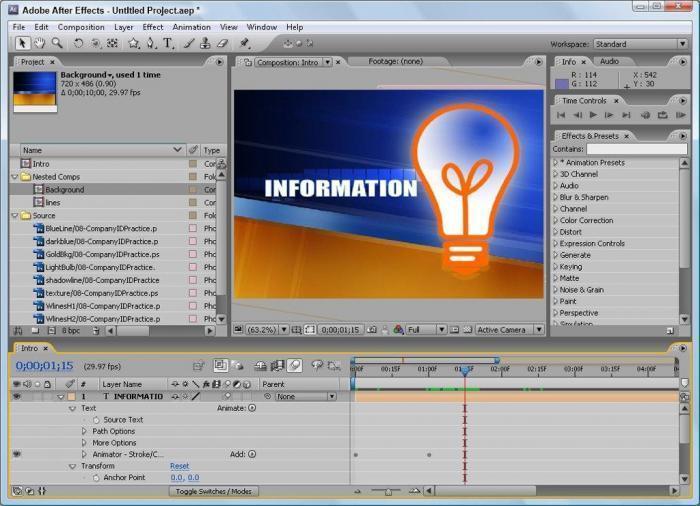
Task: Select the Puppet Pin tool
Action: 244,43
